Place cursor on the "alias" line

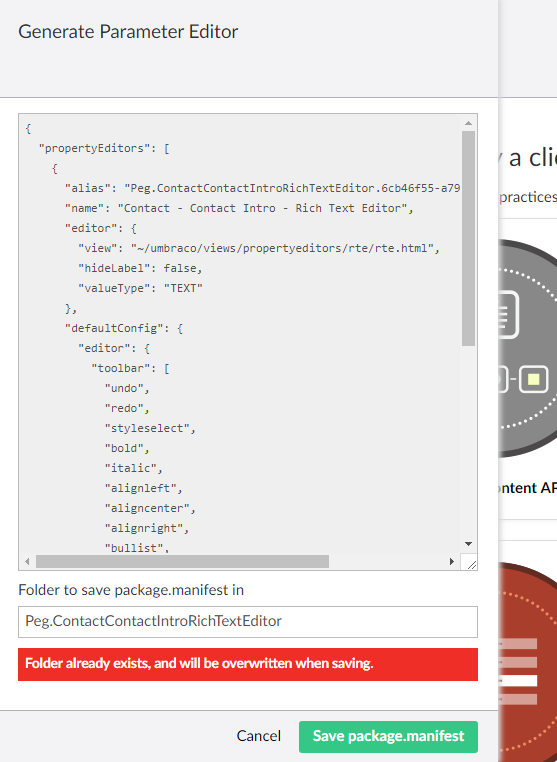pyautogui.click(x=262, y=188)
